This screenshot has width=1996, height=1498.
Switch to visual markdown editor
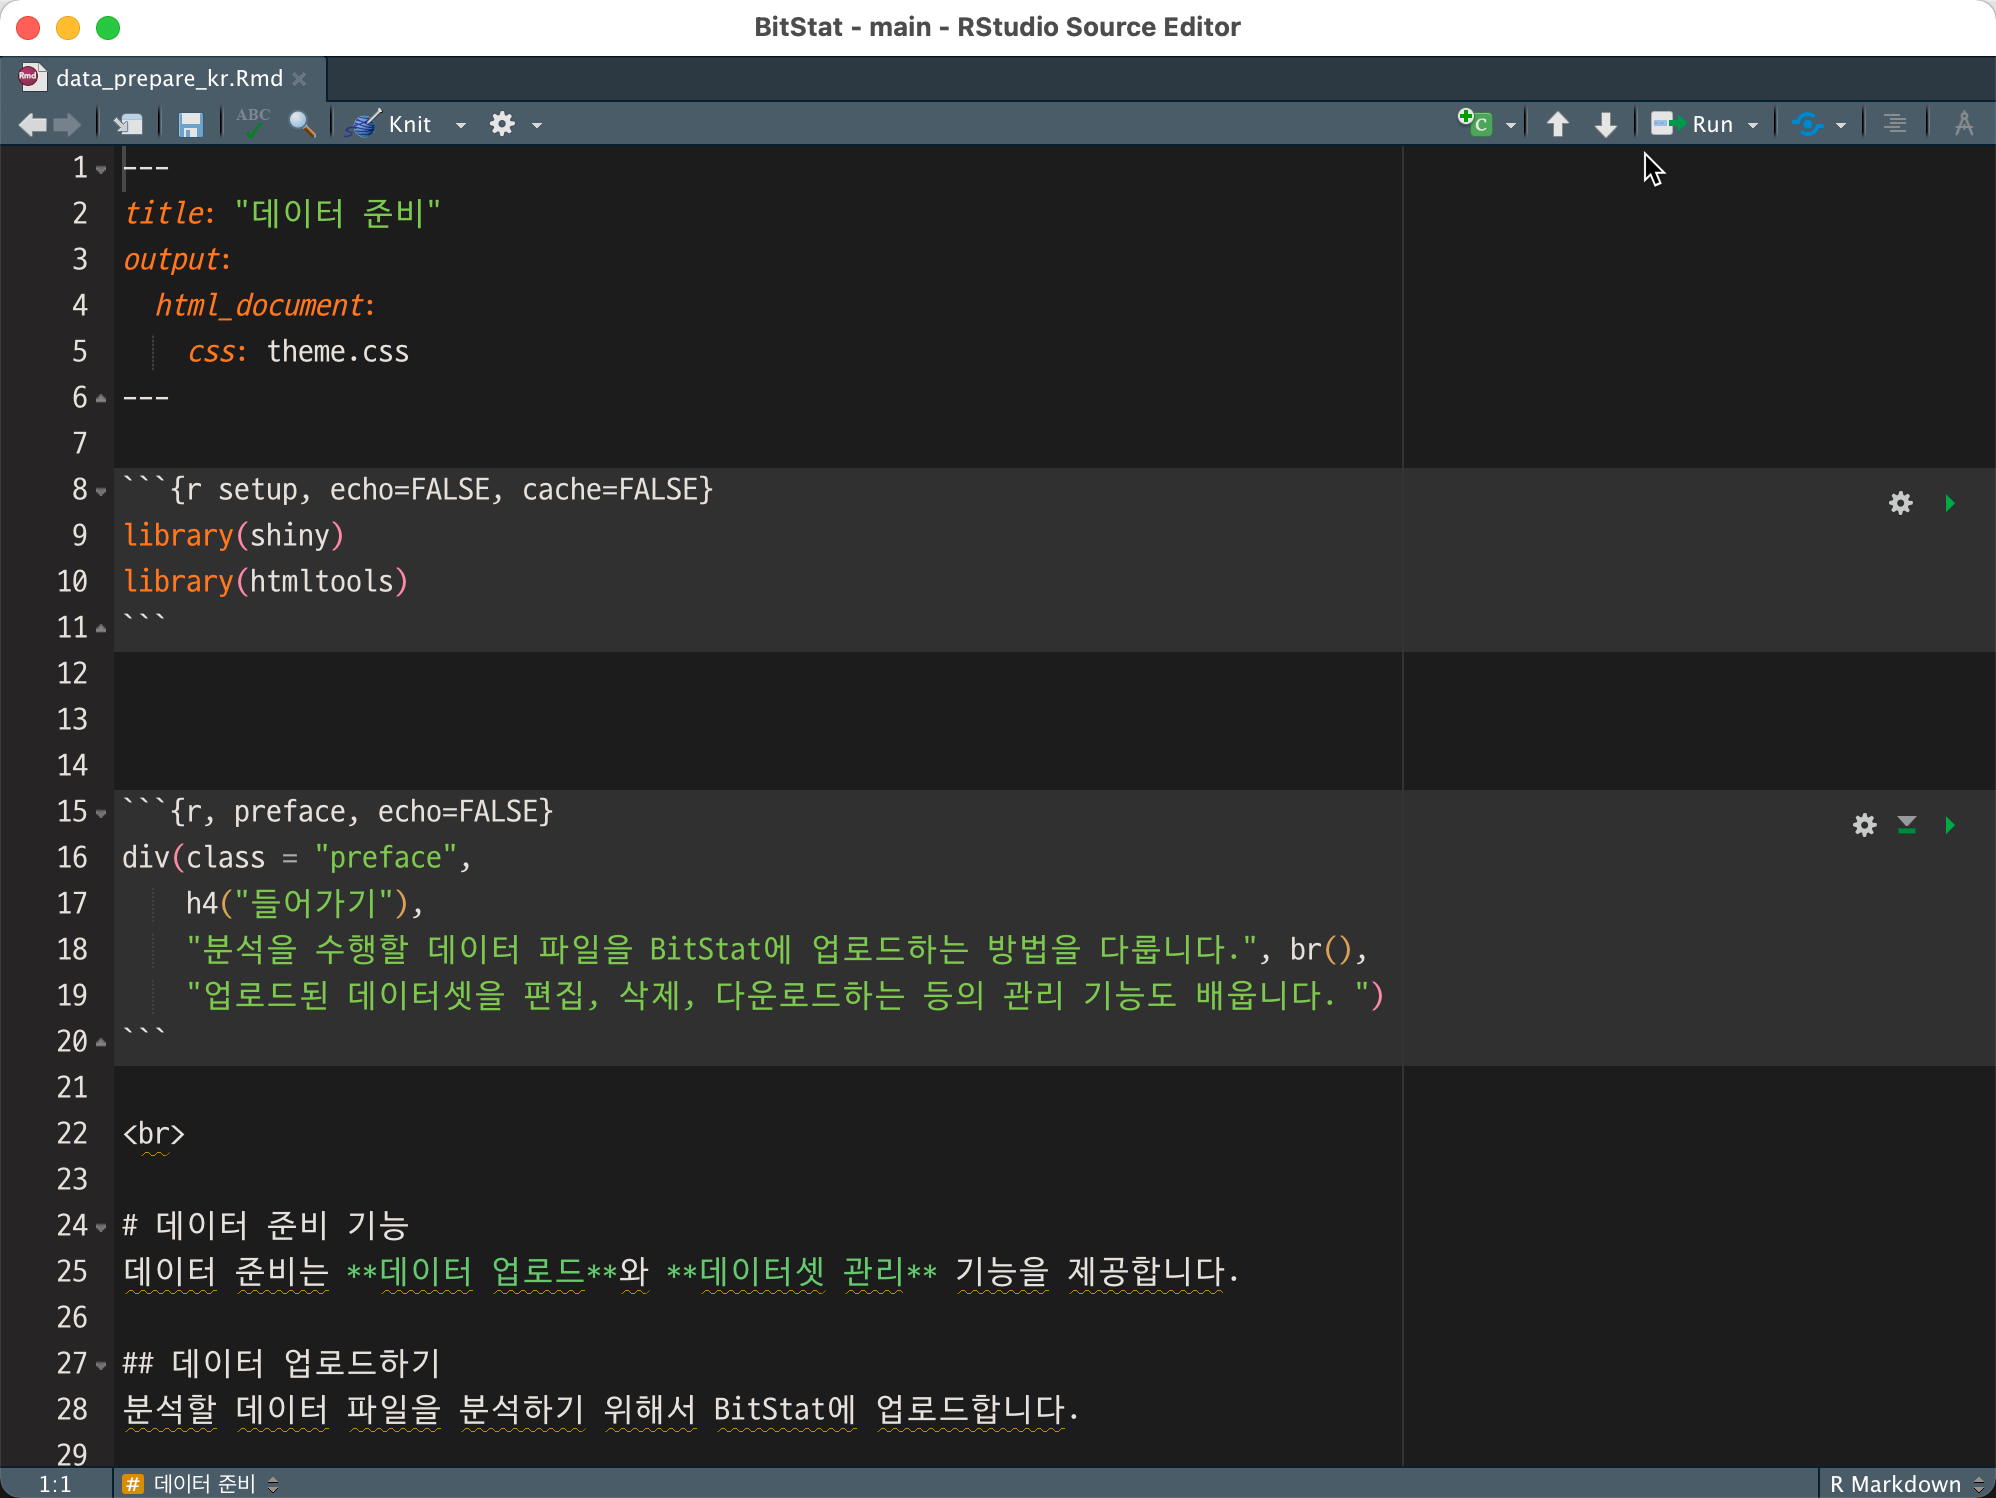tap(1964, 124)
